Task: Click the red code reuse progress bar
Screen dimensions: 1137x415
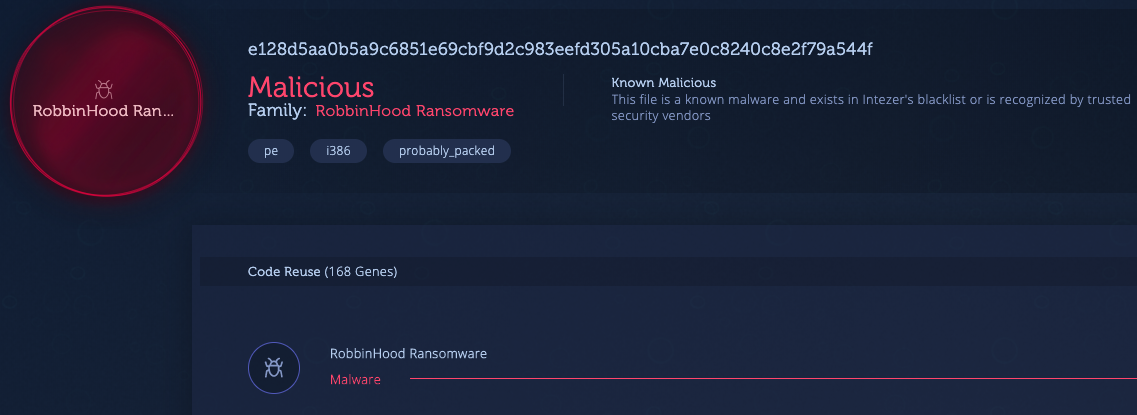Action: [770, 380]
